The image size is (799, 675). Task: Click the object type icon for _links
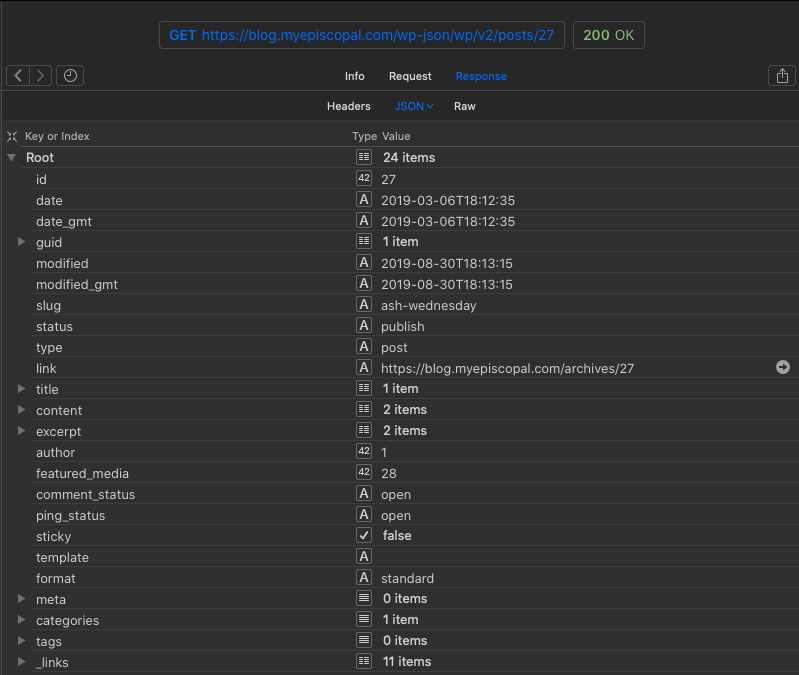pos(364,661)
